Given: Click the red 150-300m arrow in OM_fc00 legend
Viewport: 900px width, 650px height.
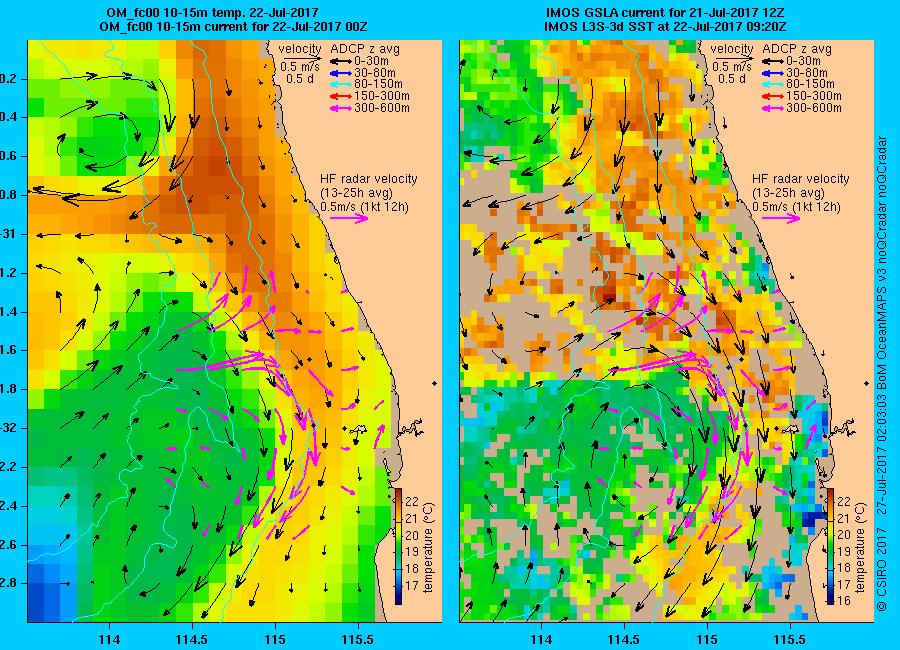Looking at the screenshot, I should point(340,96).
